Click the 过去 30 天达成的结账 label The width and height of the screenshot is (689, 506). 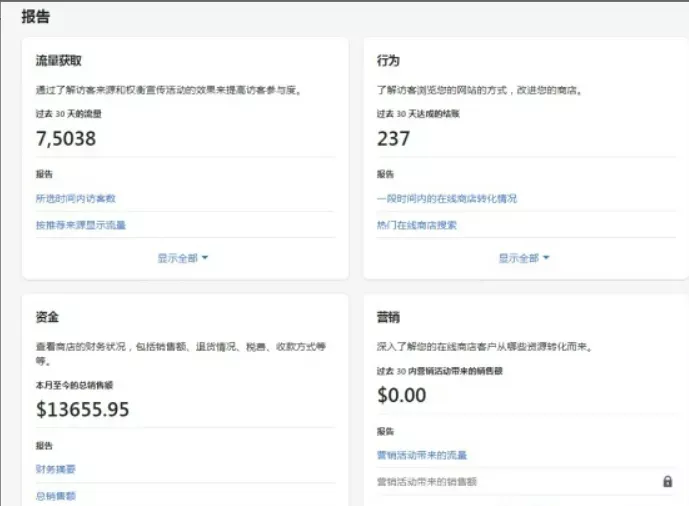click(x=418, y=114)
